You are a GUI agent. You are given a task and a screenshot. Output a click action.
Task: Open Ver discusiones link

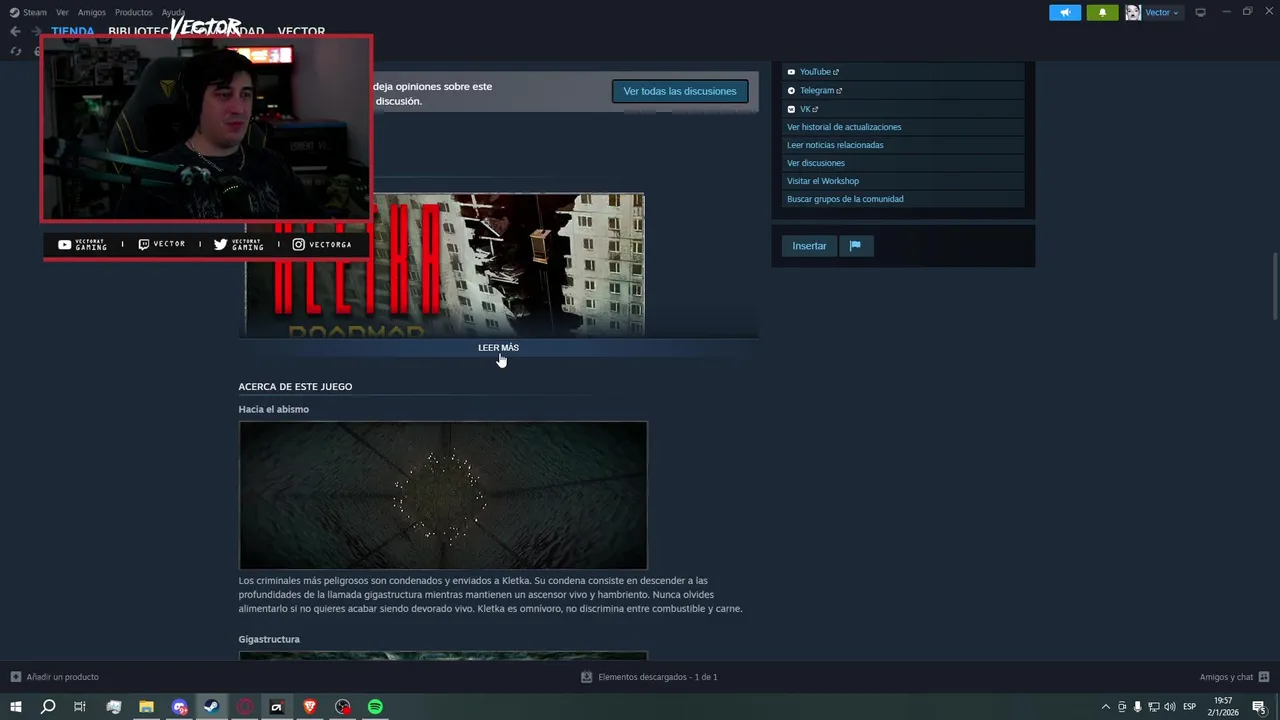pos(816,163)
